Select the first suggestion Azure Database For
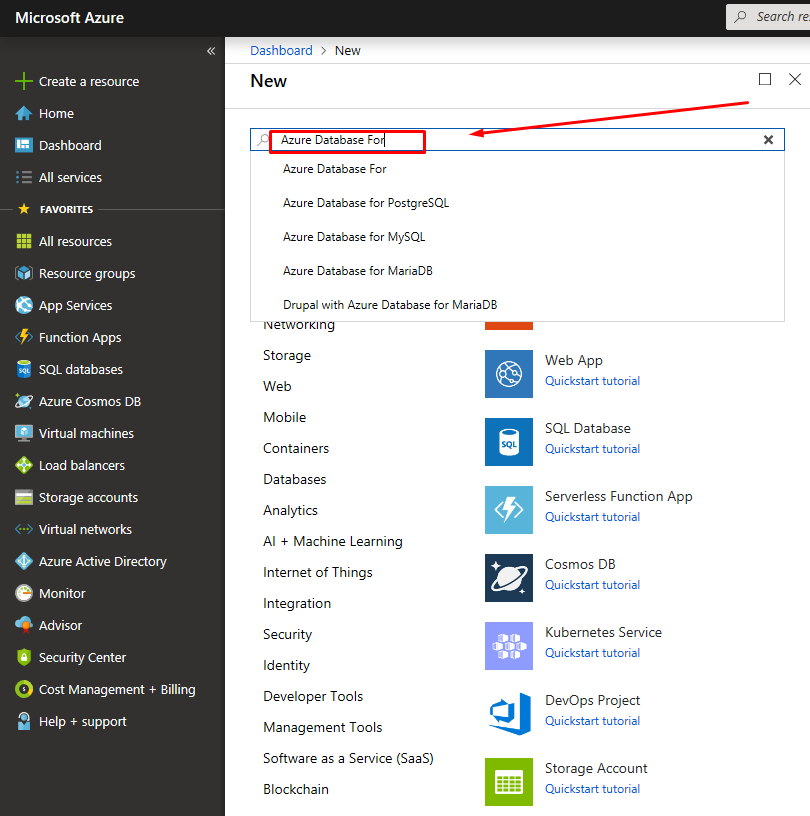 (x=335, y=169)
